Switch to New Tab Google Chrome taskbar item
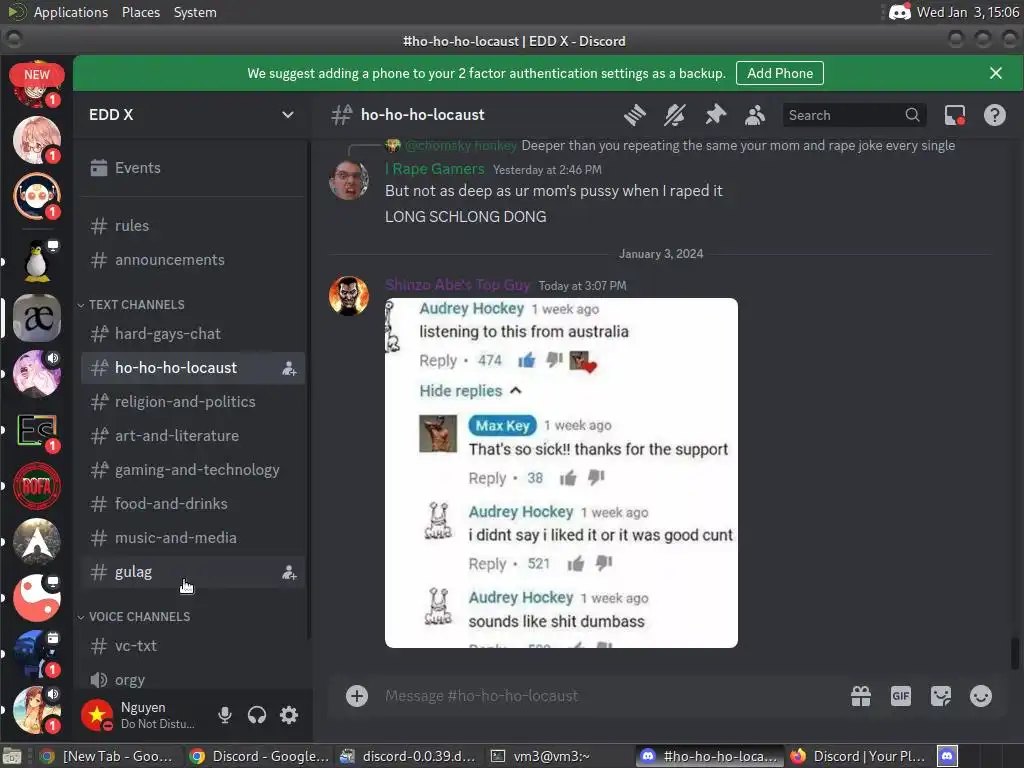Image resolution: width=1024 pixels, height=768 pixels. (x=106, y=756)
